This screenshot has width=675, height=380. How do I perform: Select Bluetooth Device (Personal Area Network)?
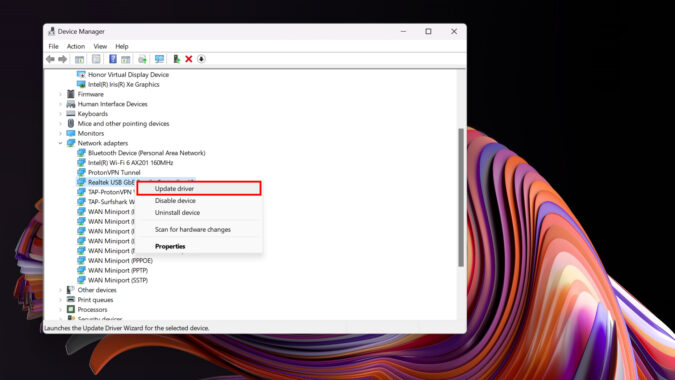pyautogui.click(x=146, y=153)
